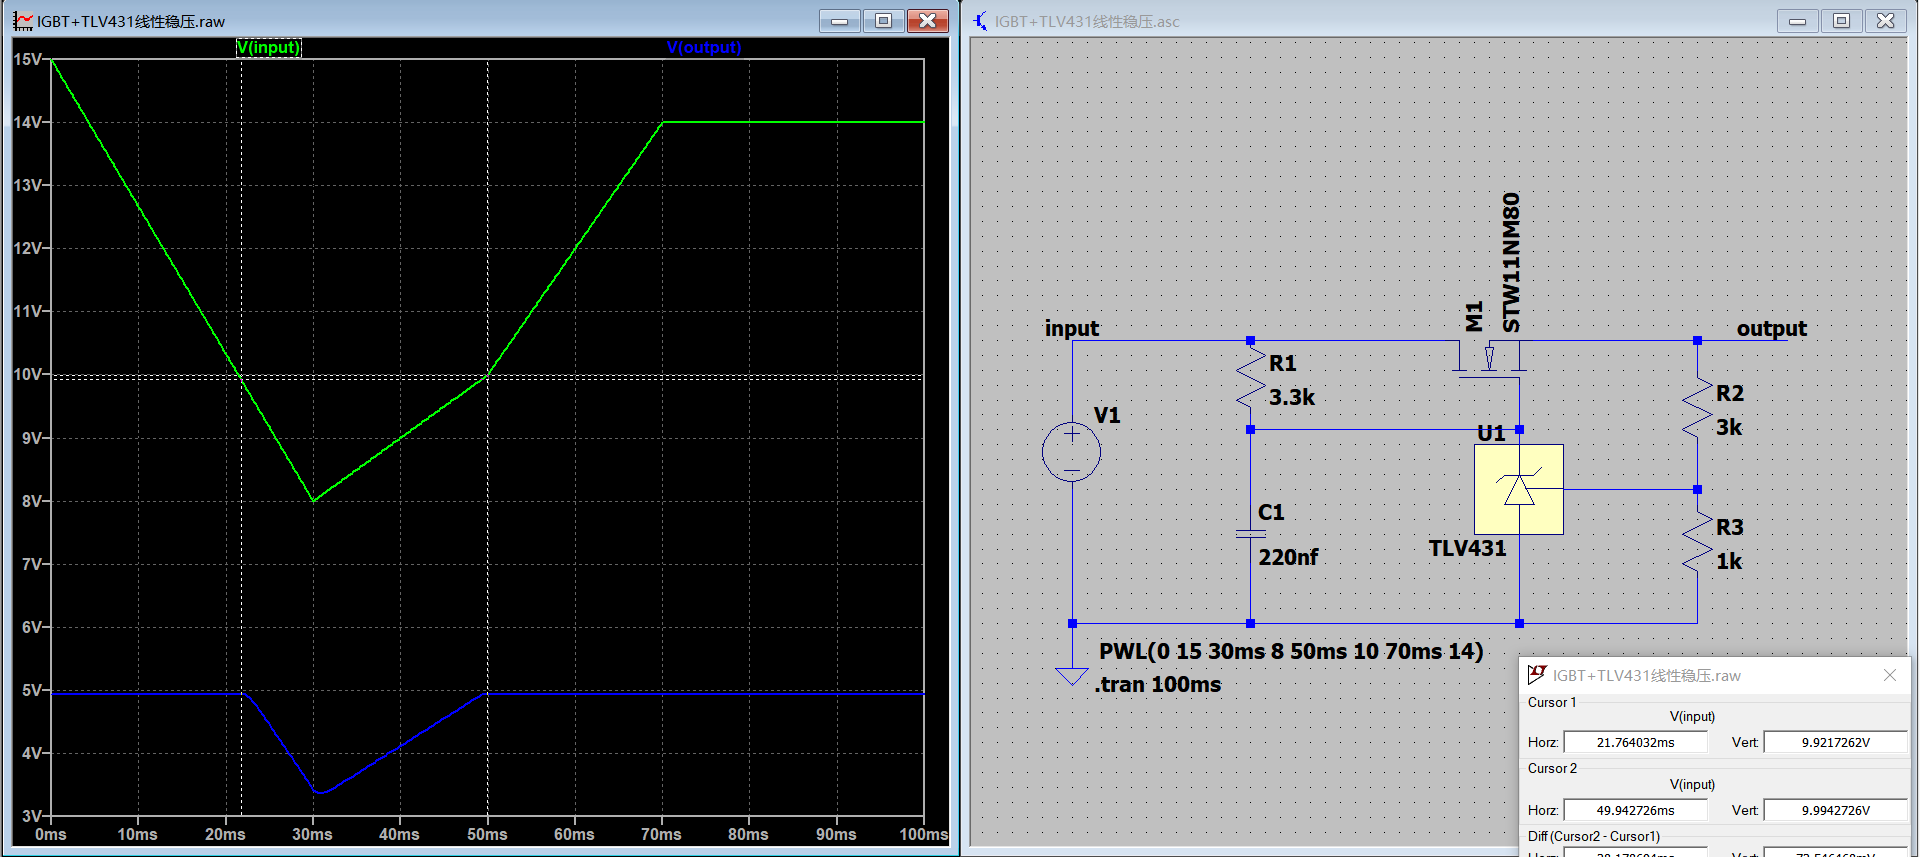Screen dimensions: 1920x857
Task: Click the schematic window title text
Action: [1087, 21]
